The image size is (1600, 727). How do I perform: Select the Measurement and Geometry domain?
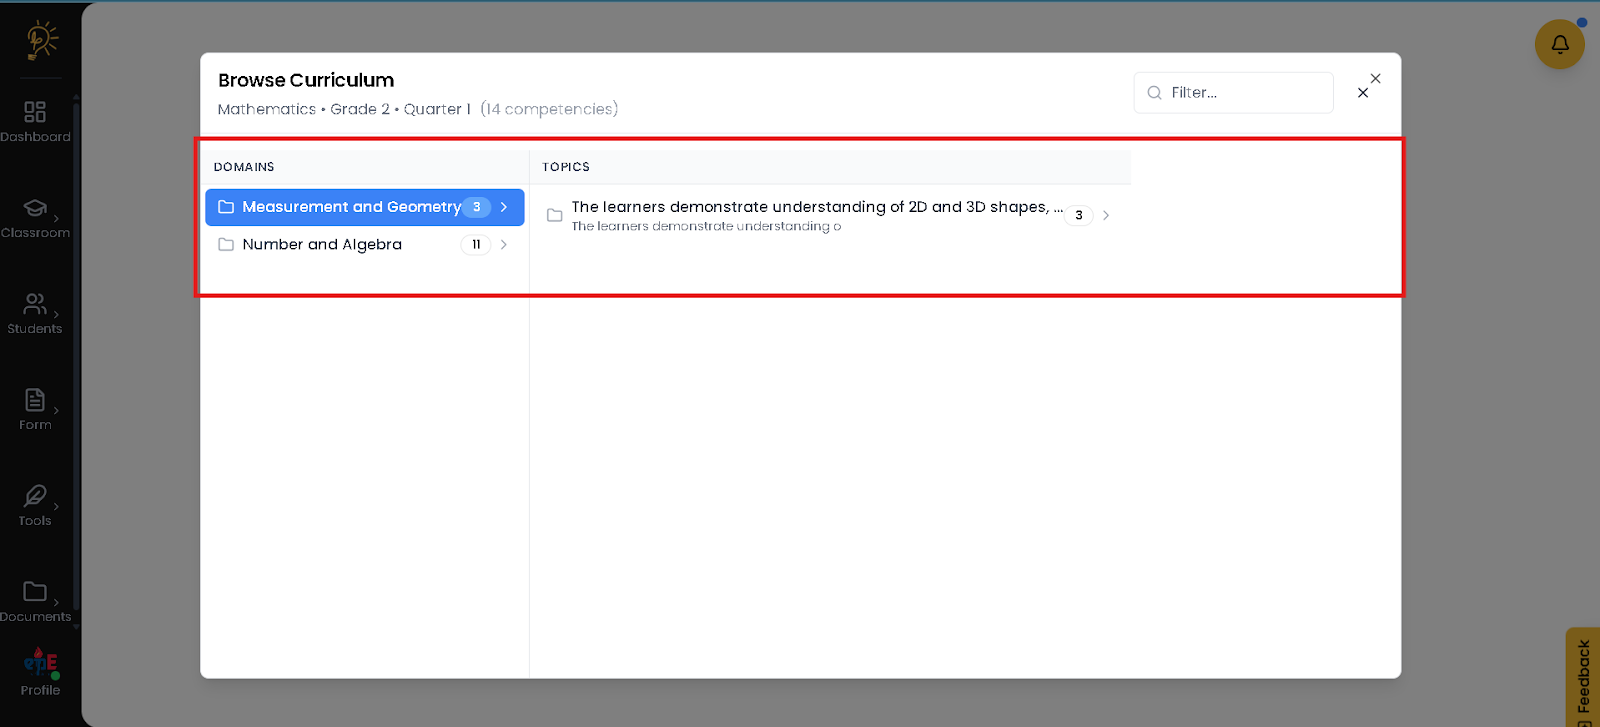351,207
